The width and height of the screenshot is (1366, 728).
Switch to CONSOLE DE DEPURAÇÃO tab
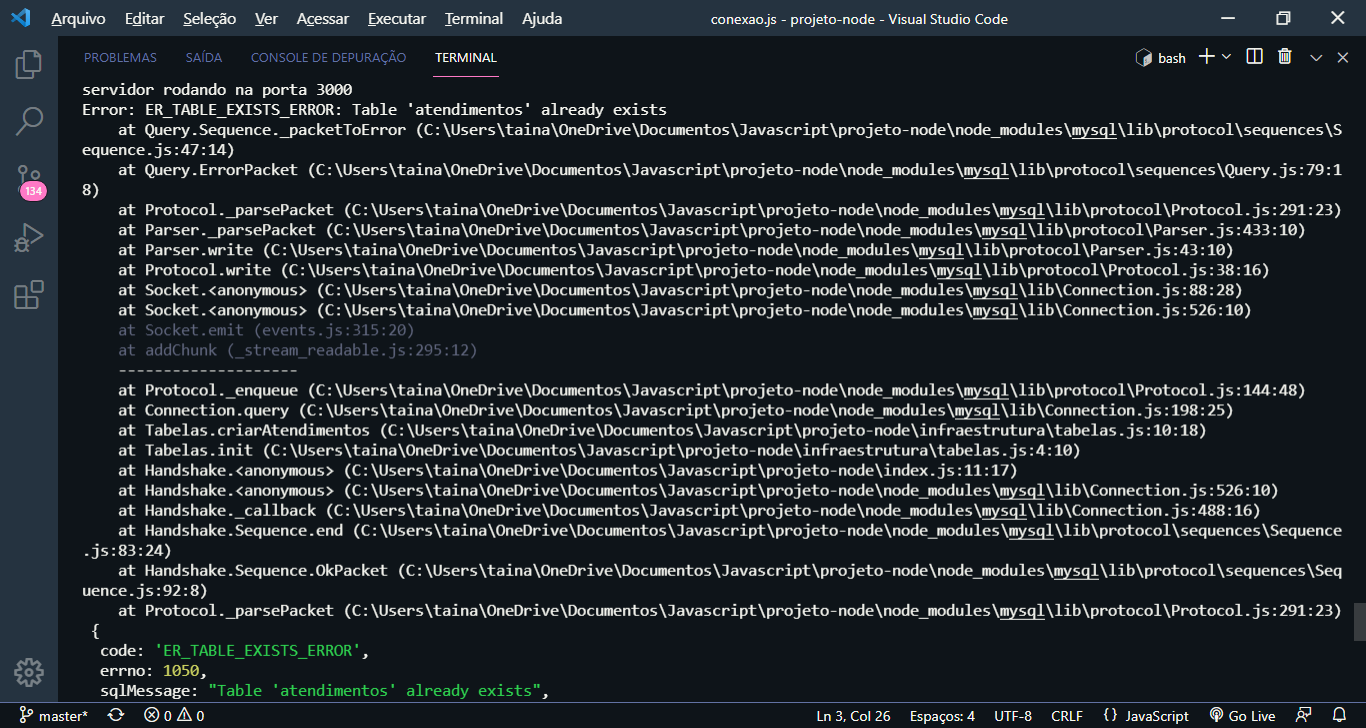click(x=328, y=58)
